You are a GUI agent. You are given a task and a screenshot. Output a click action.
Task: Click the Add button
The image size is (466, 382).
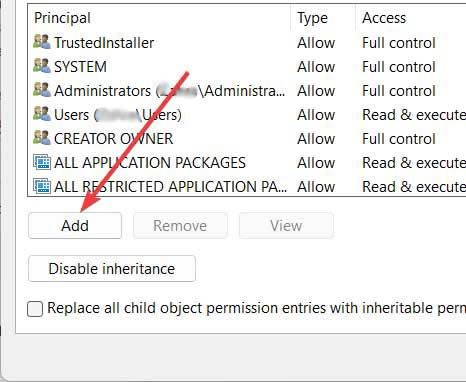(75, 226)
